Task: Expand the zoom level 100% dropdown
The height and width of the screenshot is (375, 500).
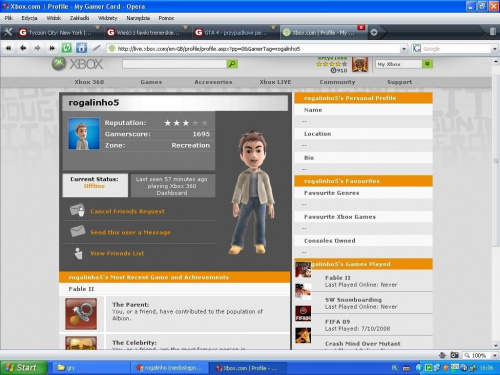Action: click(495, 355)
